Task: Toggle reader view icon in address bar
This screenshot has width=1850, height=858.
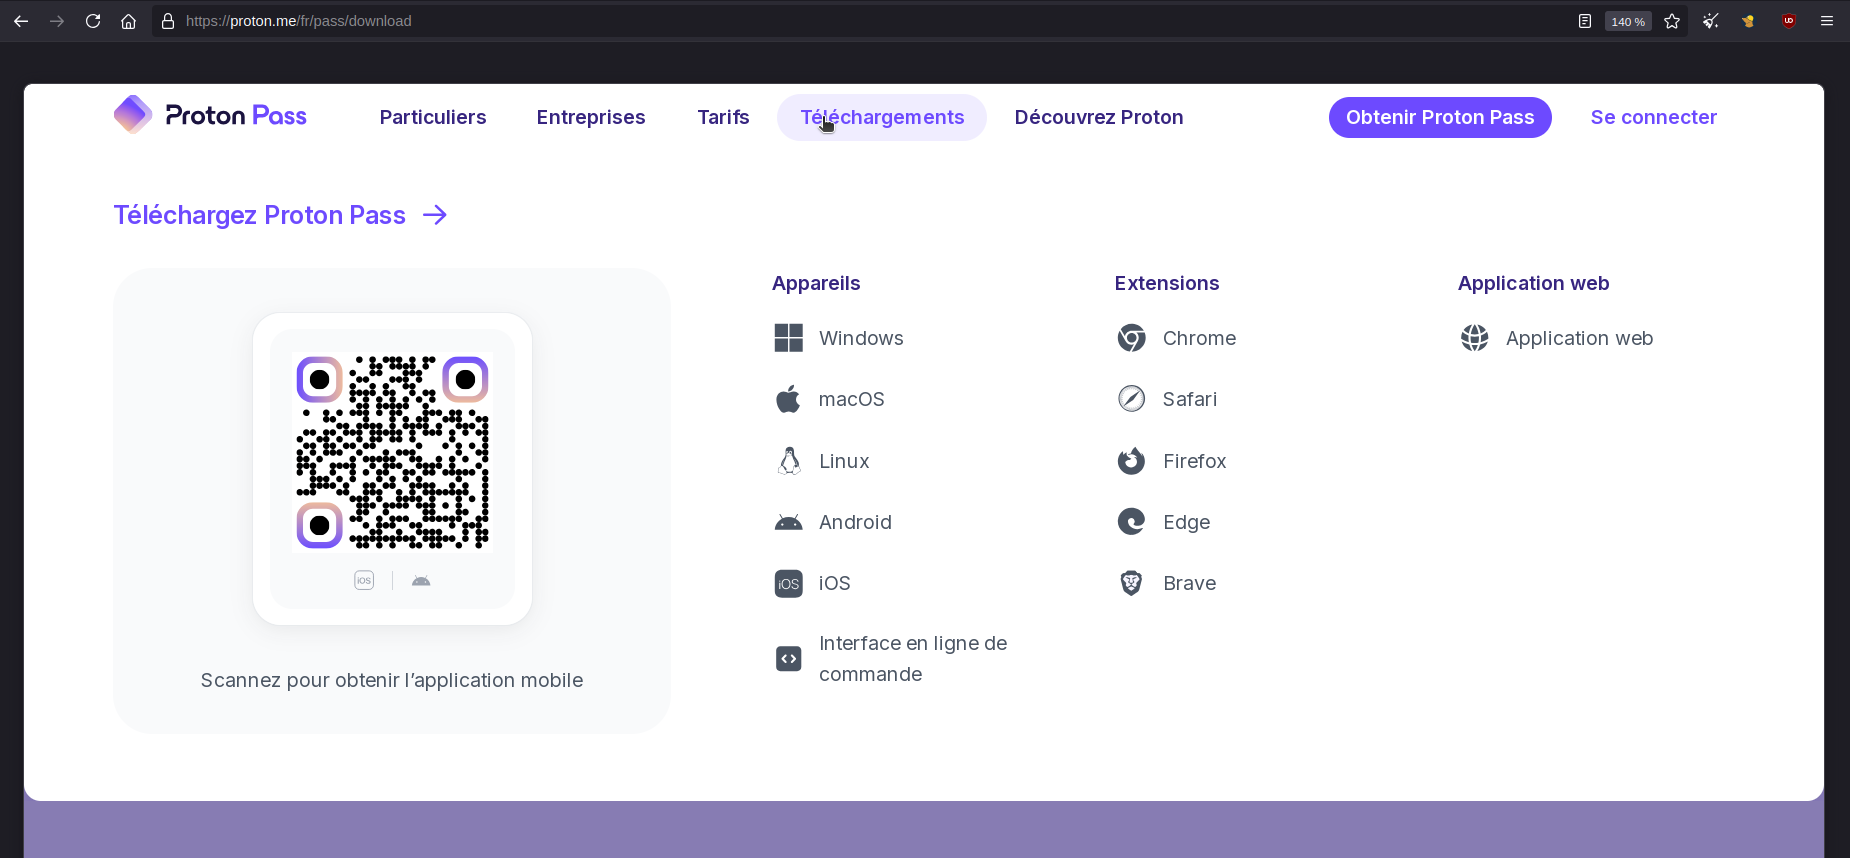Action: [x=1585, y=21]
